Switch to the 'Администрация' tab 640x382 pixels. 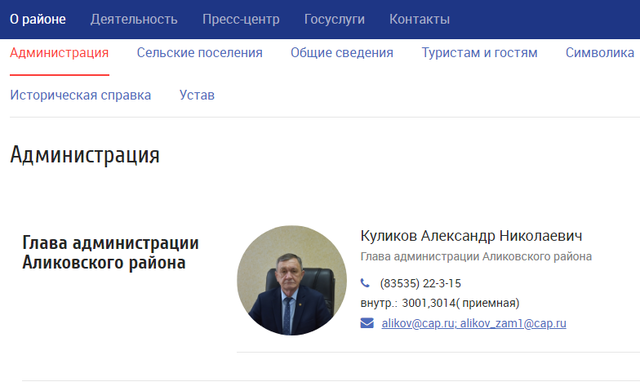point(59,53)
